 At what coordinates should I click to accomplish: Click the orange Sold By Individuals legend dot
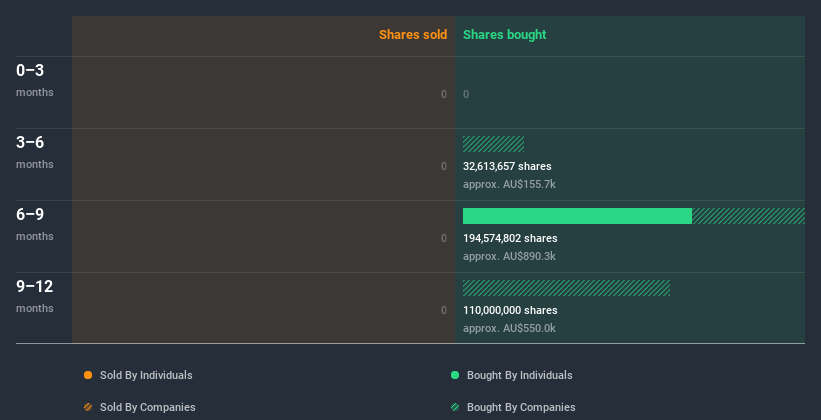point(88,375)
